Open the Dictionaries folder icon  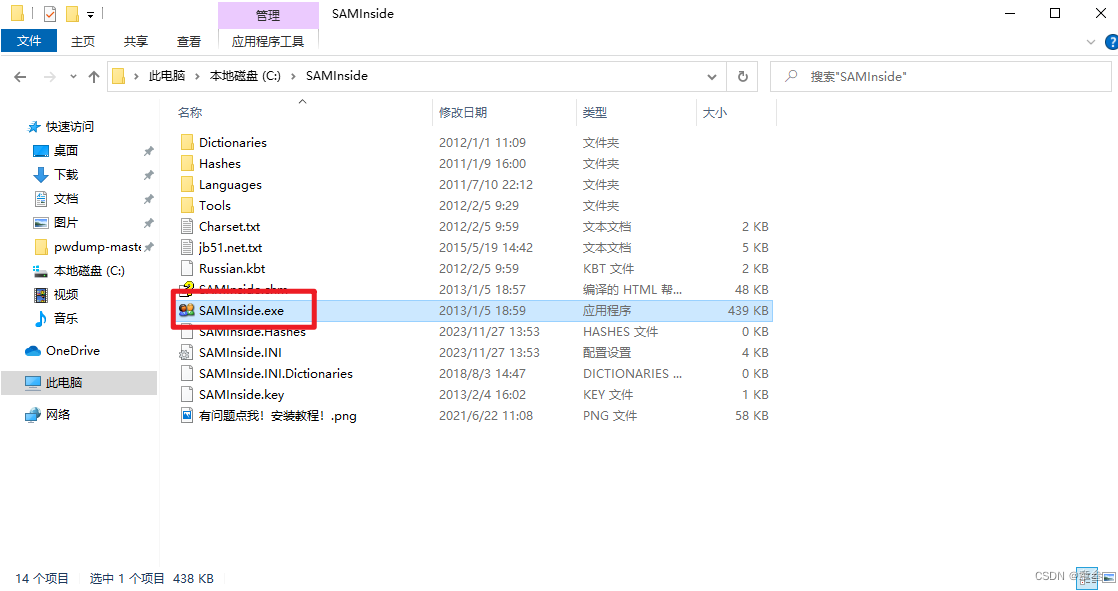tap(187, 143)
